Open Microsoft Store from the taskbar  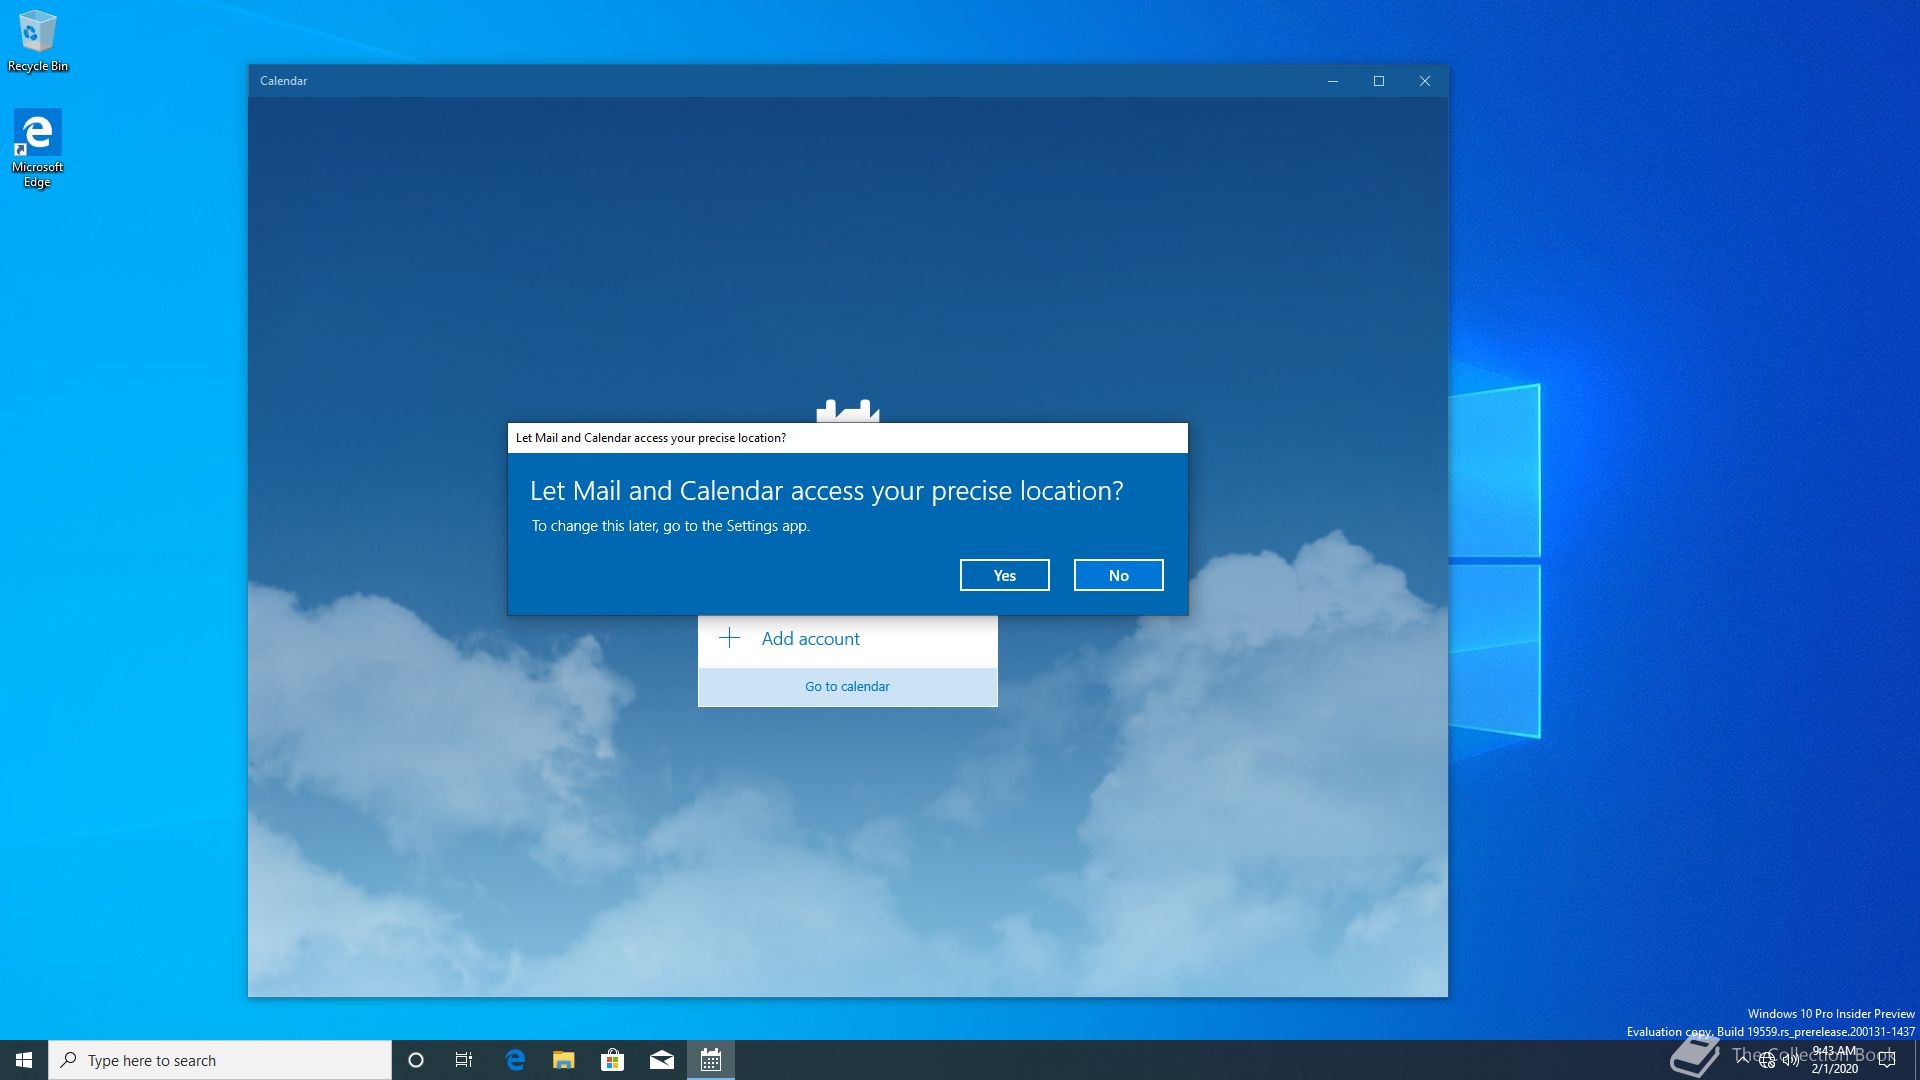612,1060
